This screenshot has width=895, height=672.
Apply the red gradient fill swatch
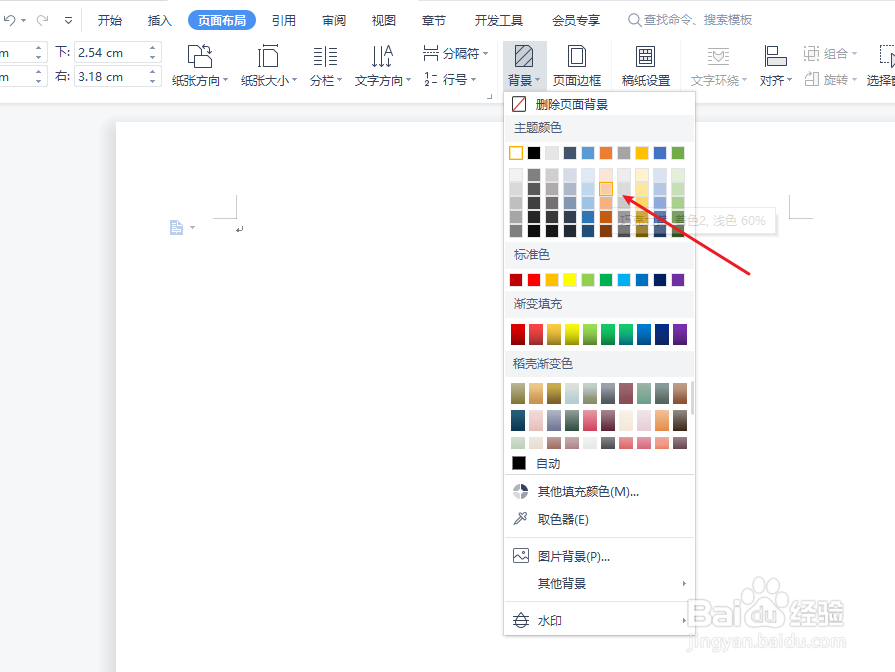518,335
